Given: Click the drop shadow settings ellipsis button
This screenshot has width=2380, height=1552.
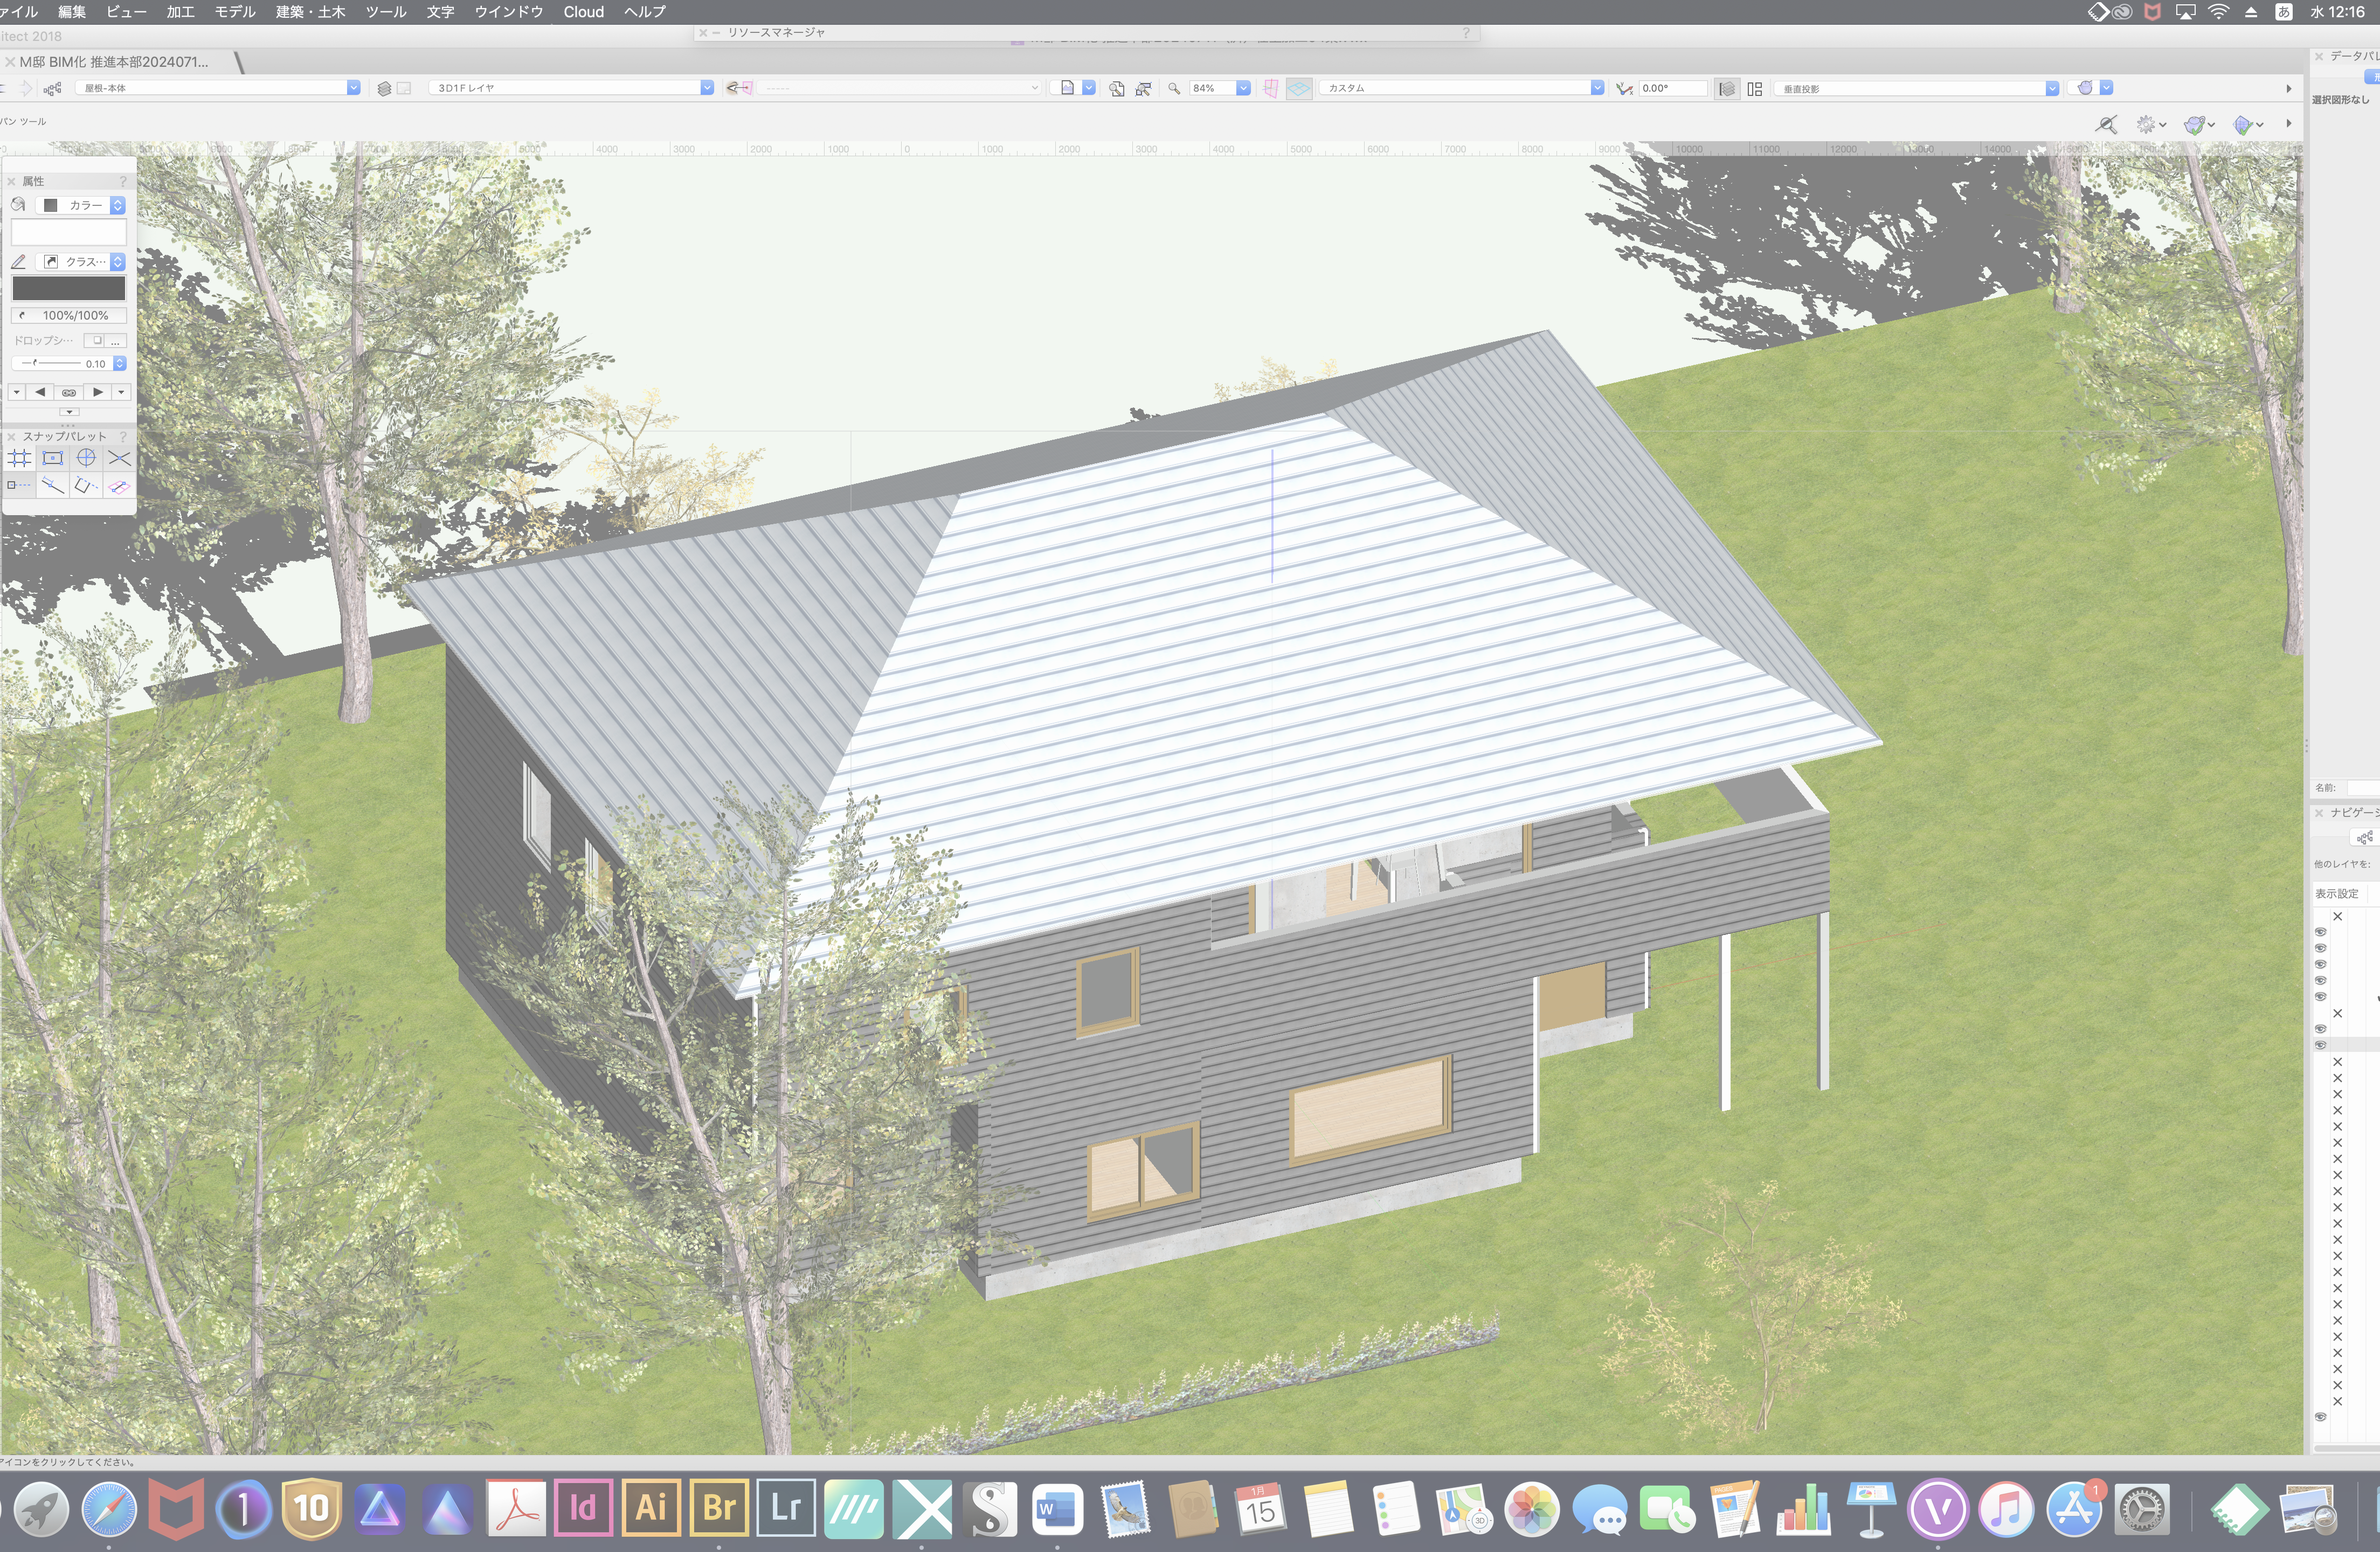Looking at the screenshot, I should [117, 340].
